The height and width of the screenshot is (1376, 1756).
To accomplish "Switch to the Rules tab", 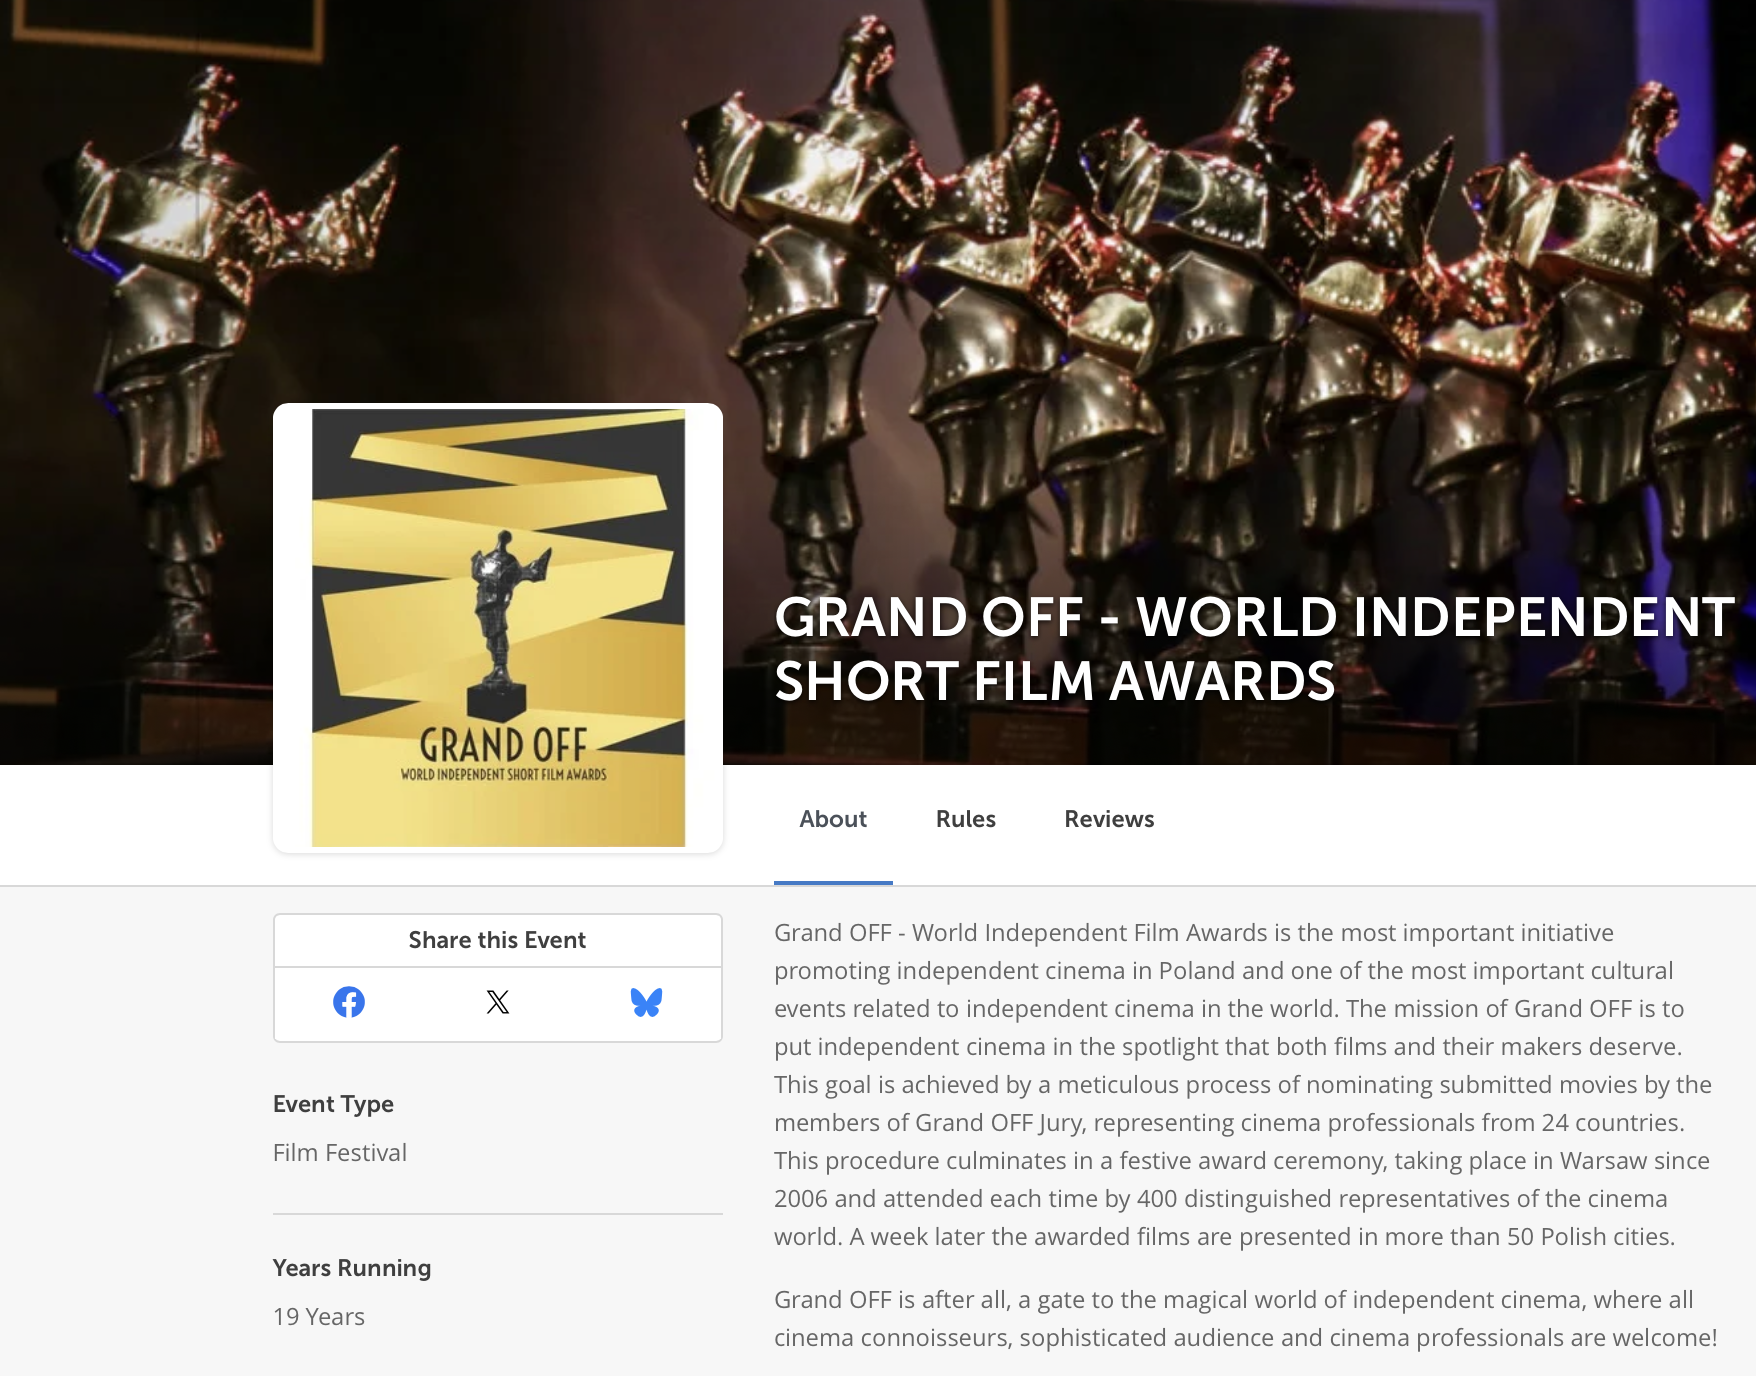I will pyautogui.click(x=965, y=819).
